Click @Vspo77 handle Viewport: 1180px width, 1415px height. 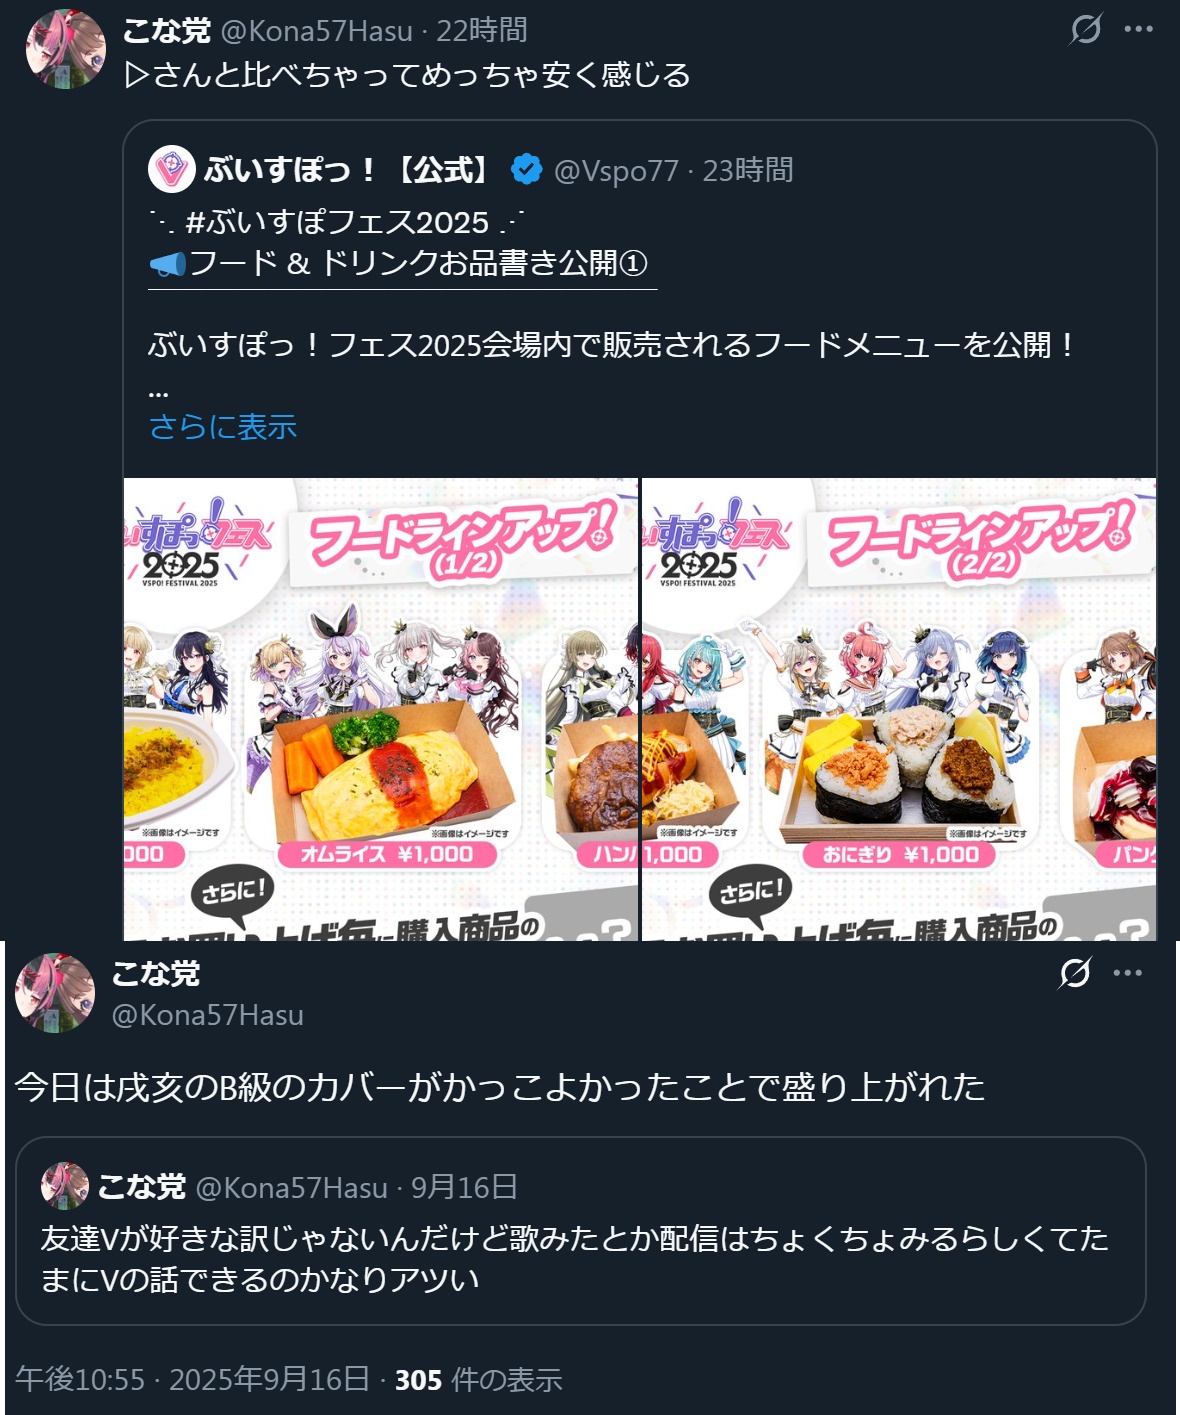[x=616, y=170]
